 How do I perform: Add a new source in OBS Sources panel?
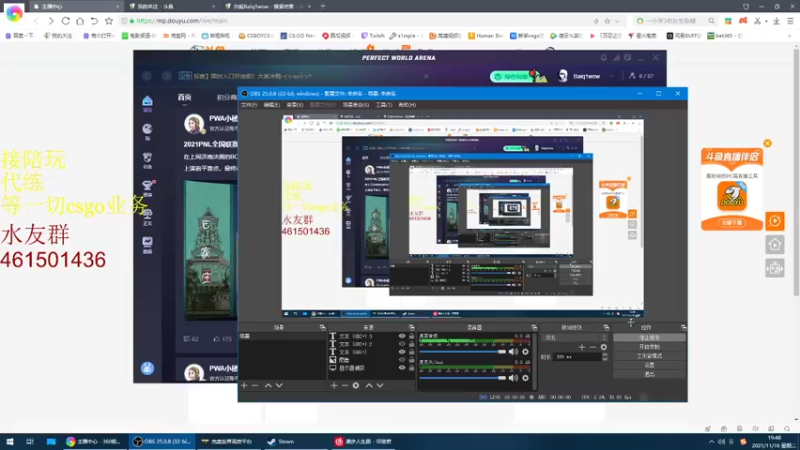pyautogui.click(x=334, y=385)
